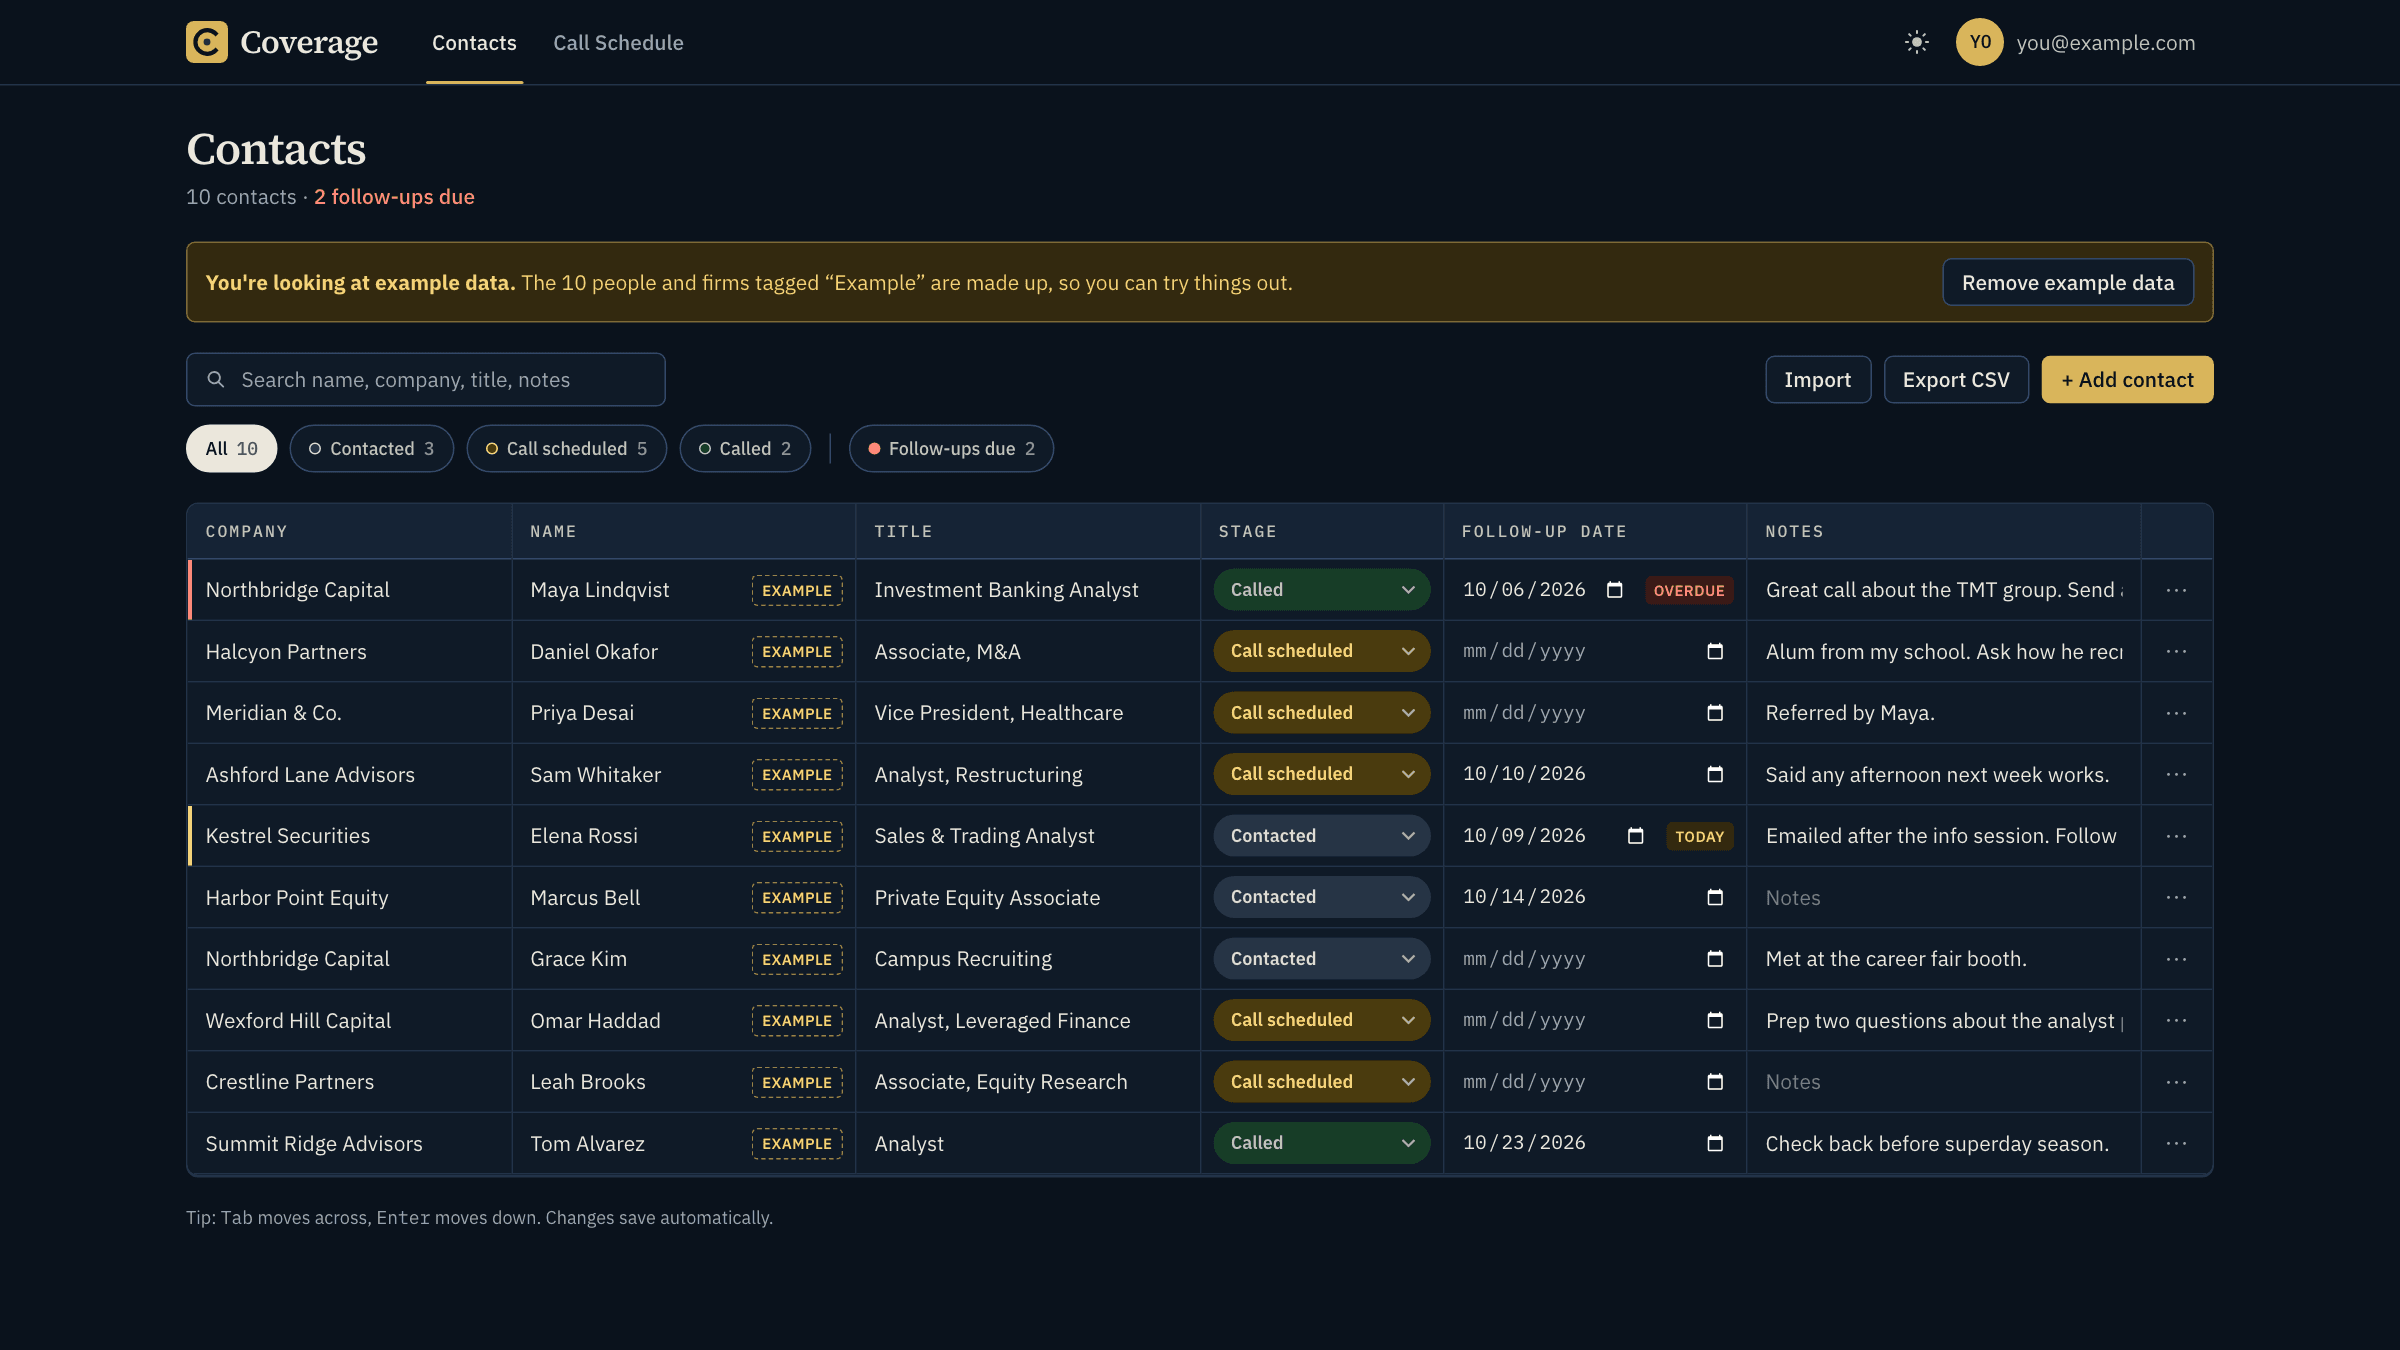Click the Notes field for Leah Brooks

[x=1943, y=1082]
